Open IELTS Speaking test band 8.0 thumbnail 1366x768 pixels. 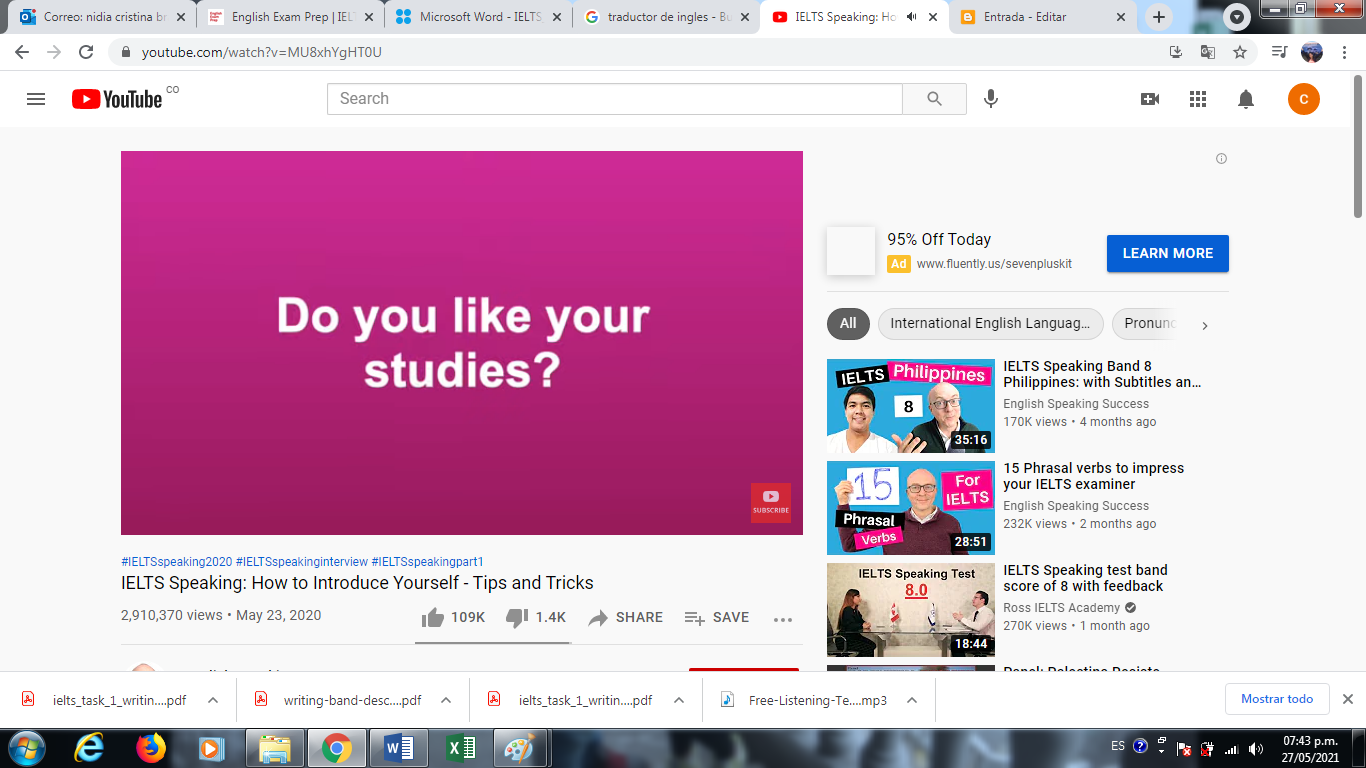point(911,610)
